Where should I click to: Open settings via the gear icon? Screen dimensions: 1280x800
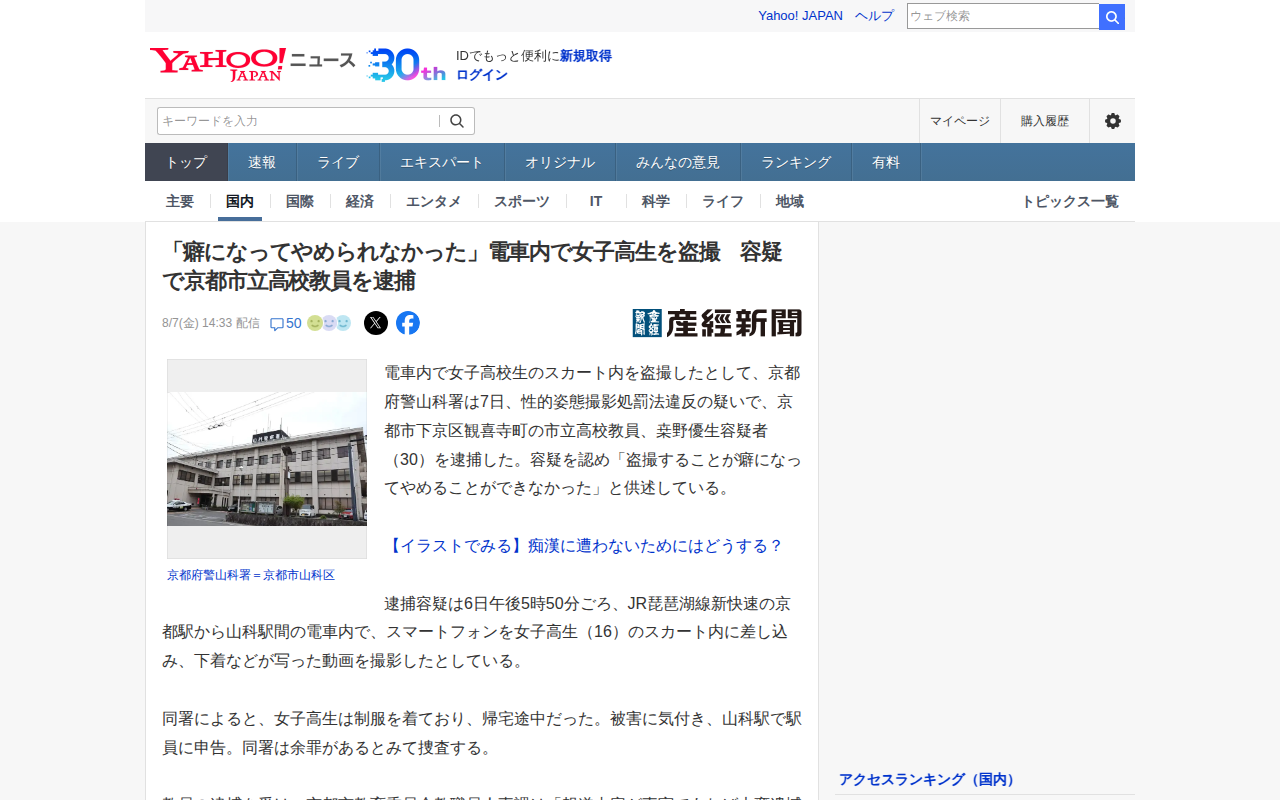[x=1113, y=121]
